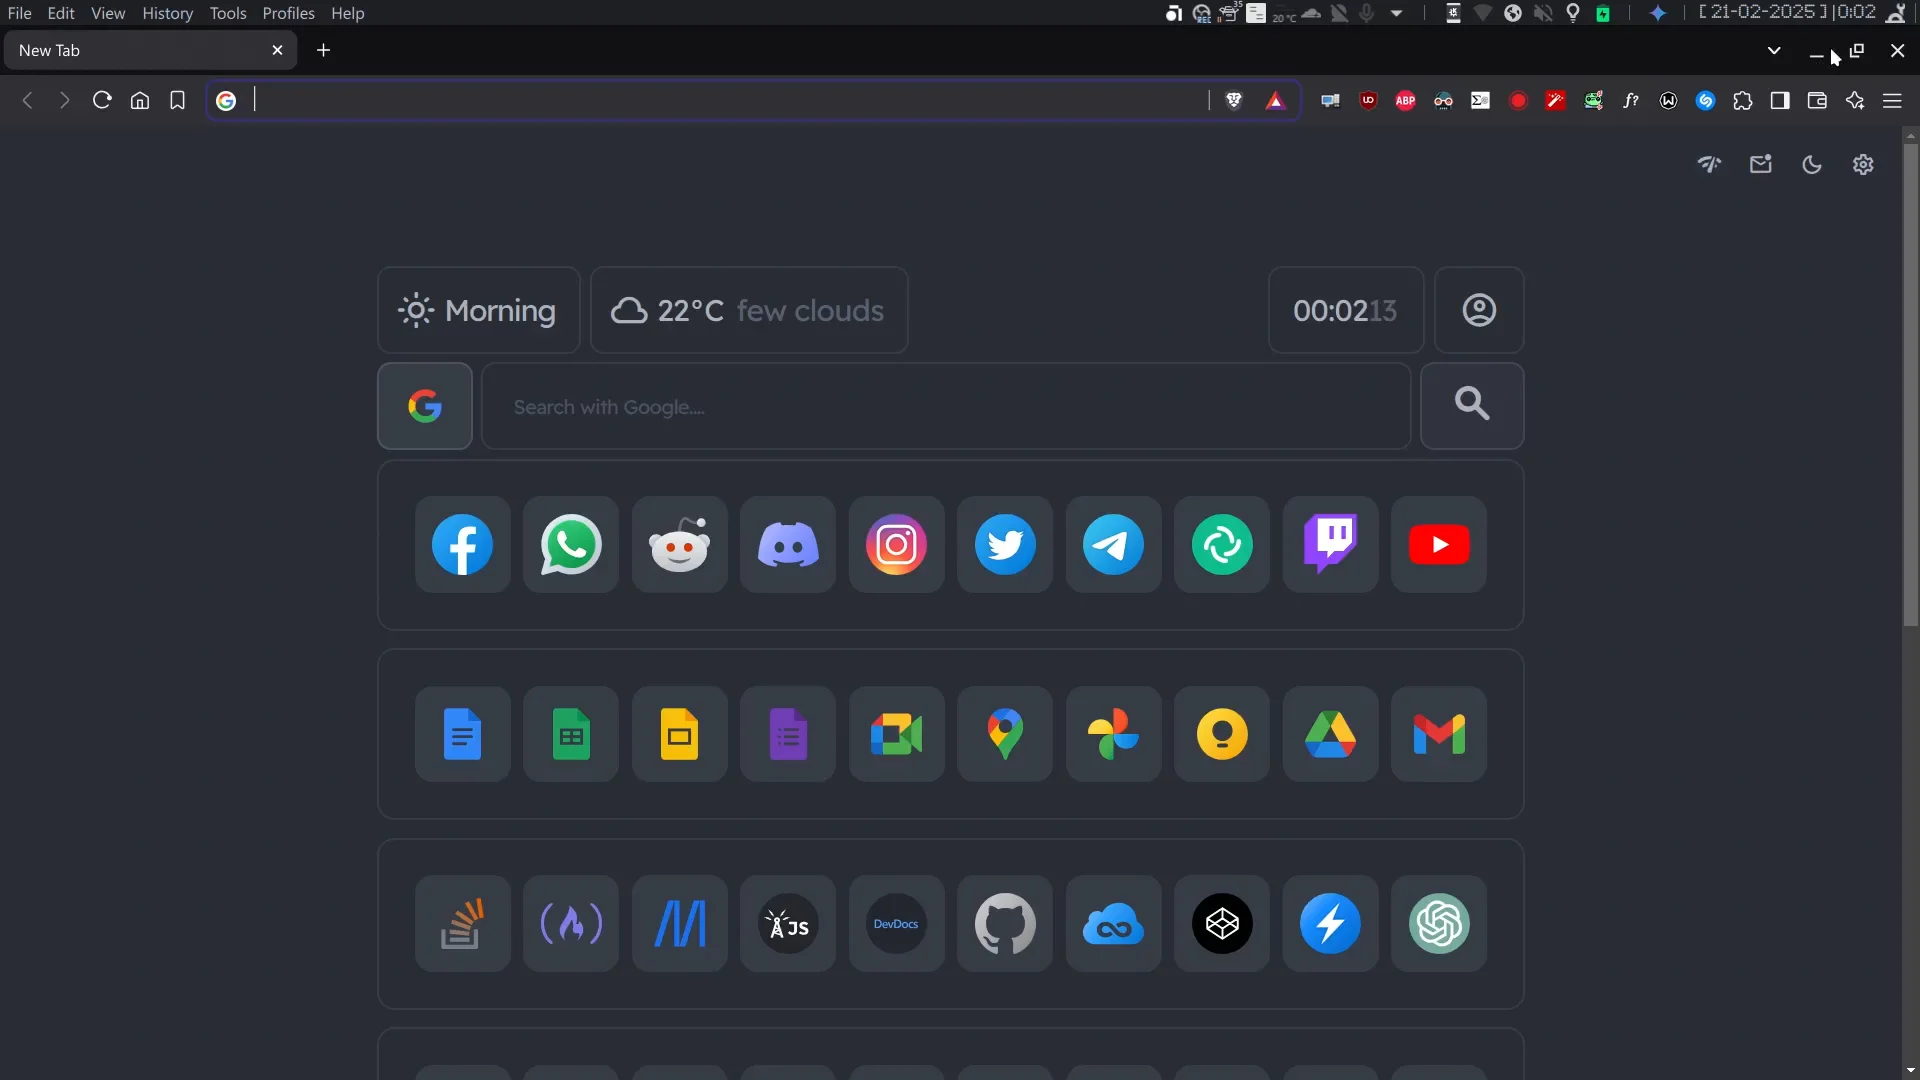Viewport: 1920px width, 1080px height.
Task: Select the New Tab tab
Action: click(150, 50)
